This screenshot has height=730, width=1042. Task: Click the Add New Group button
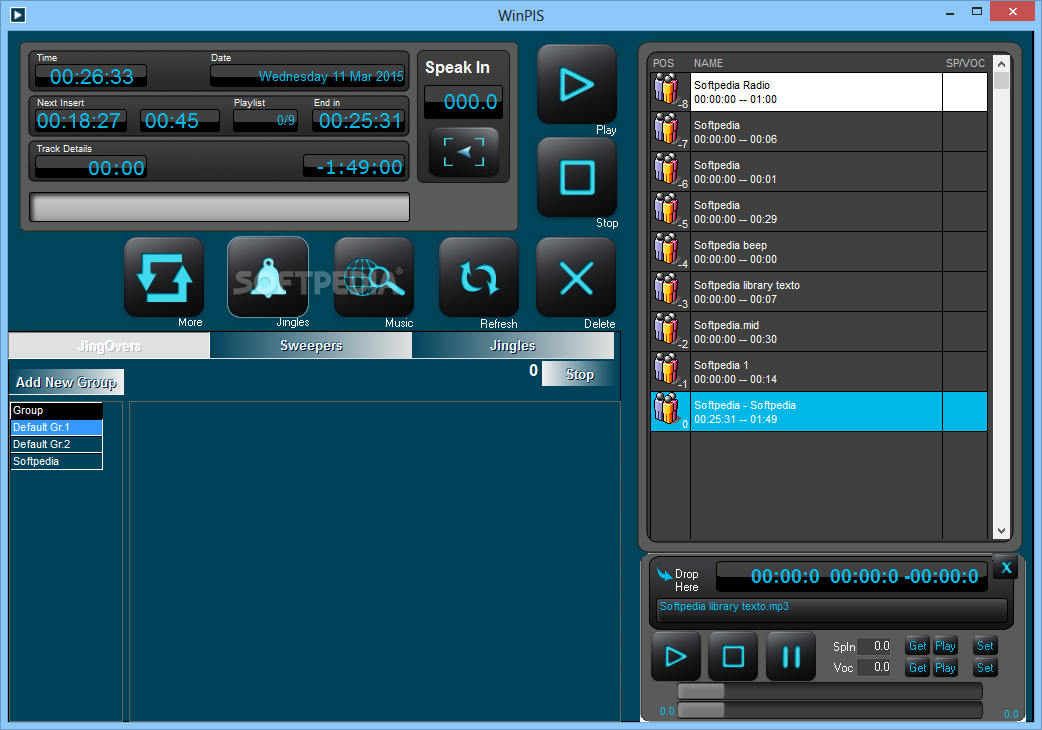point(66,382)
